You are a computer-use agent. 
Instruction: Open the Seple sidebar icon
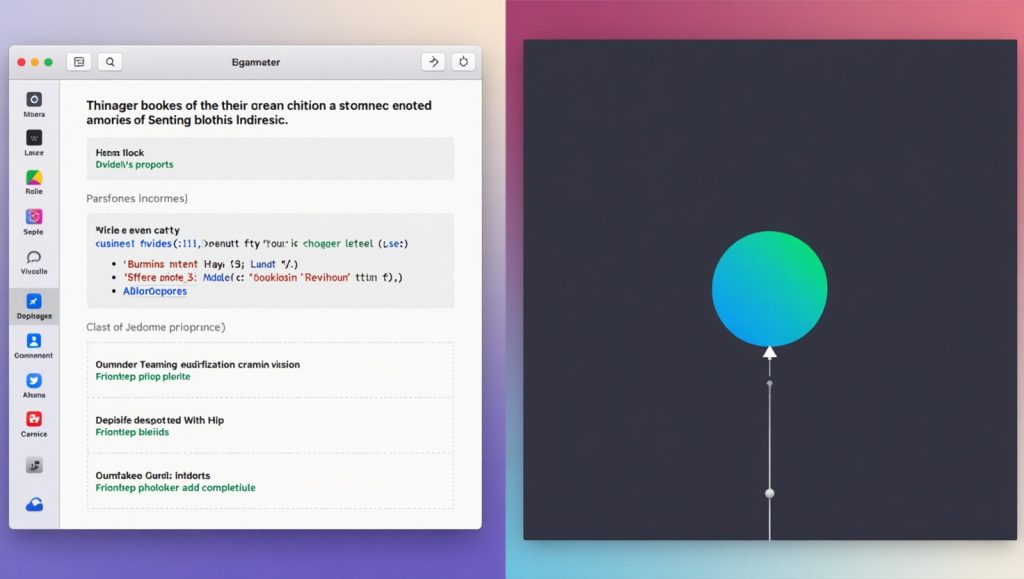point(34,217)
